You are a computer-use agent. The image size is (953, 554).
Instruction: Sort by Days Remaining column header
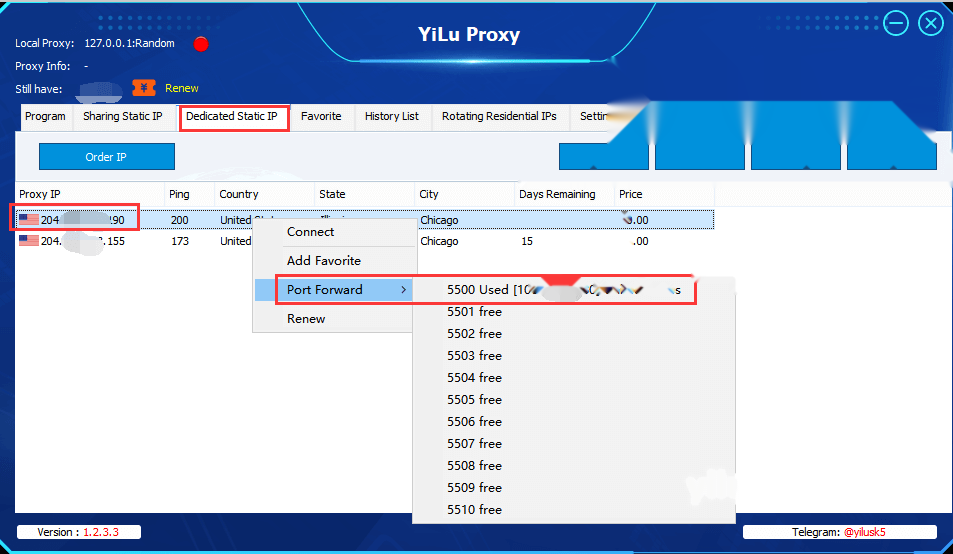(557, 194)
